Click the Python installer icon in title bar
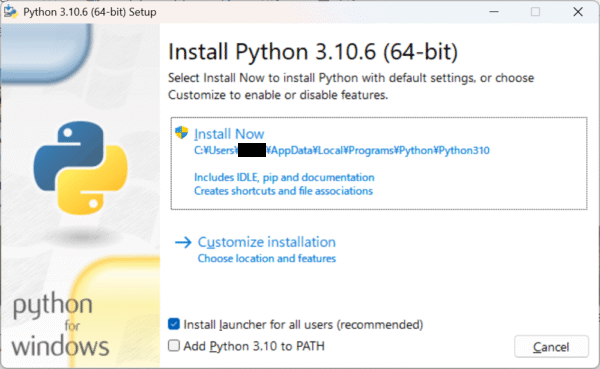The height and width of the screenshot is (369, 600). (x=10, y=11)
